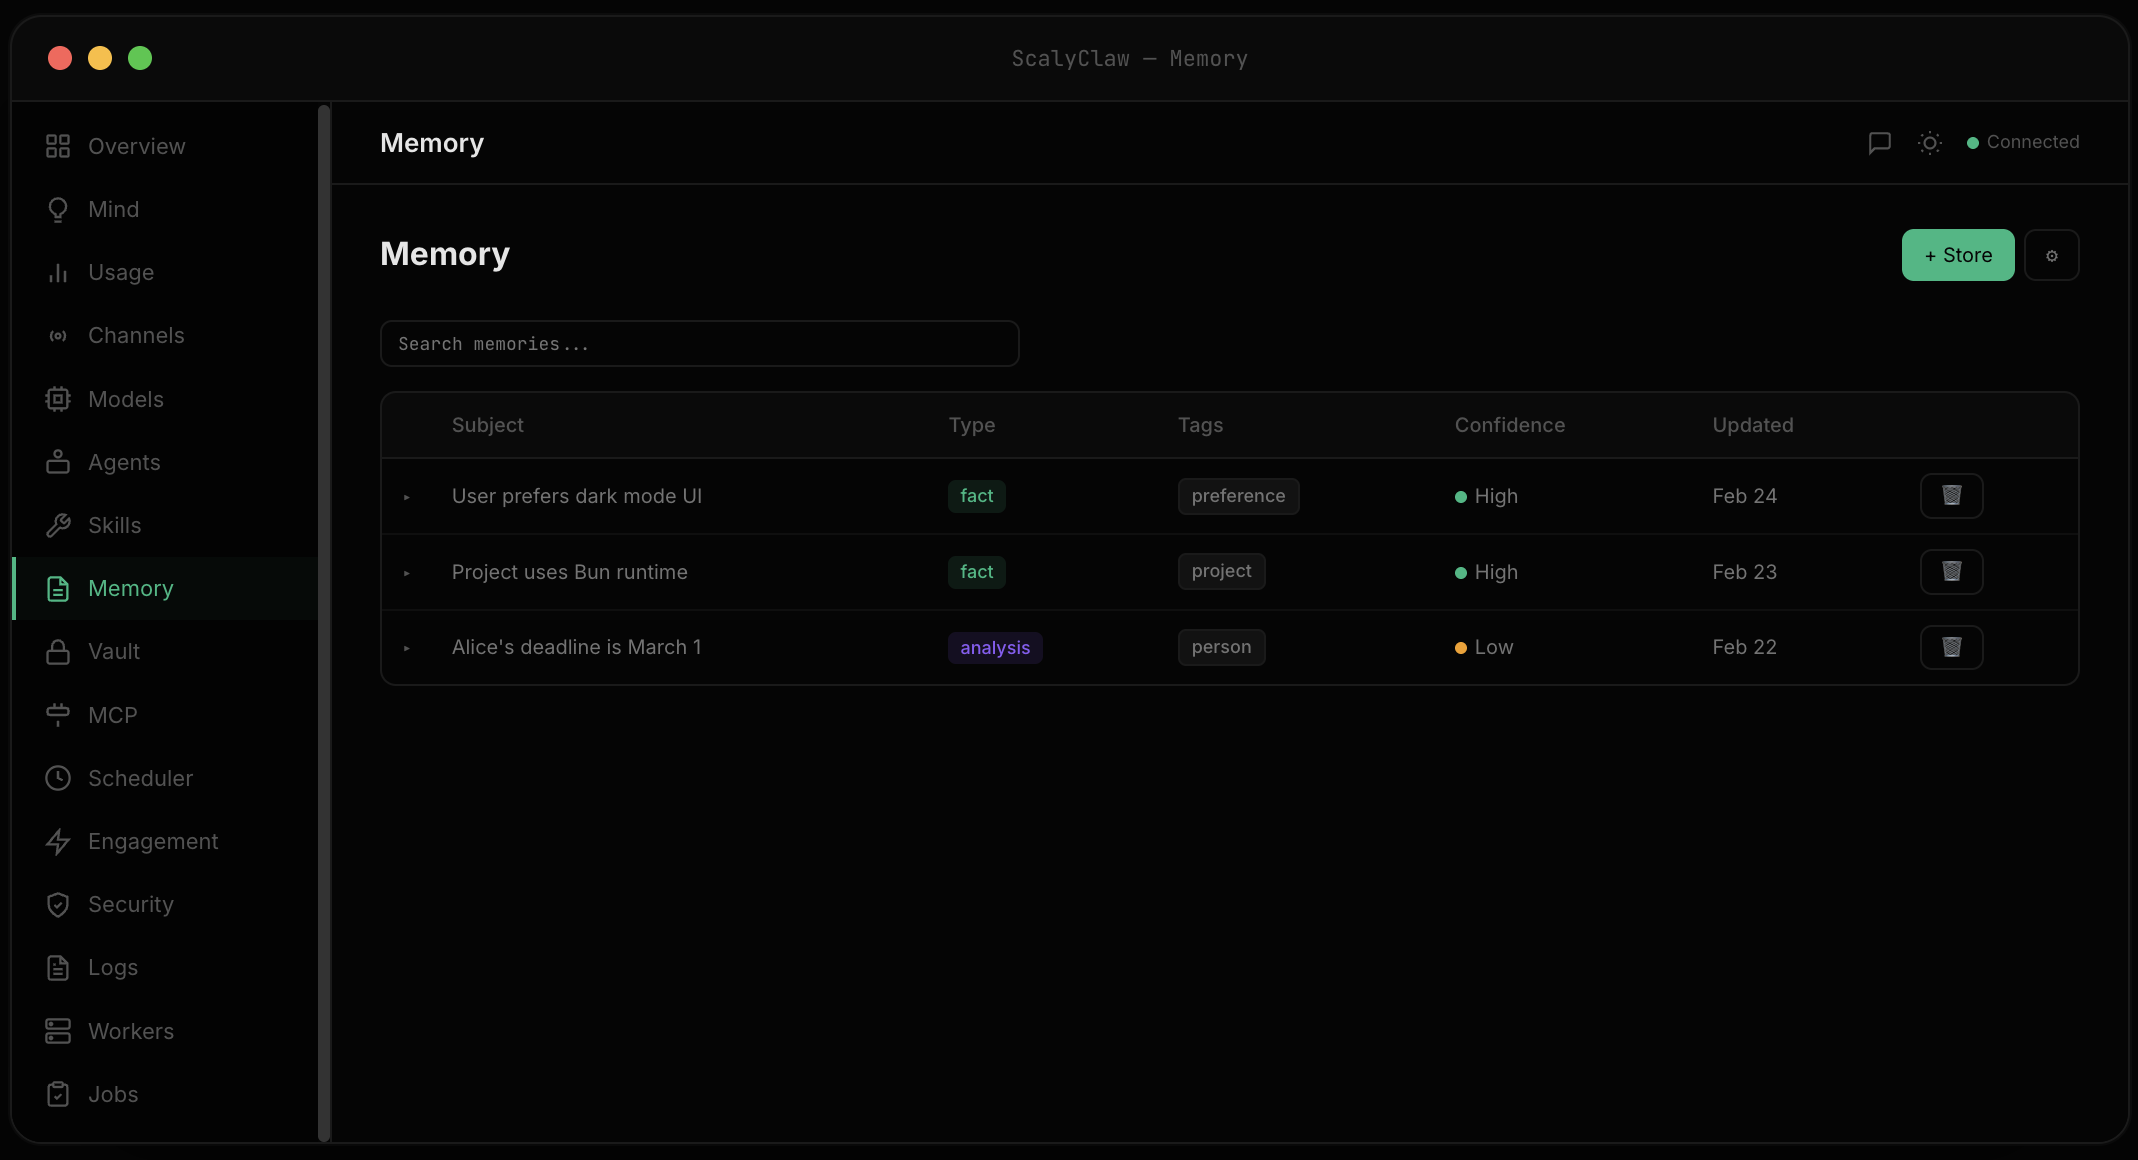This screenshot has width=2138, height=1160.
Task: Expand the 'Project uses Bun runtime' row
Action: click(407, 573)
